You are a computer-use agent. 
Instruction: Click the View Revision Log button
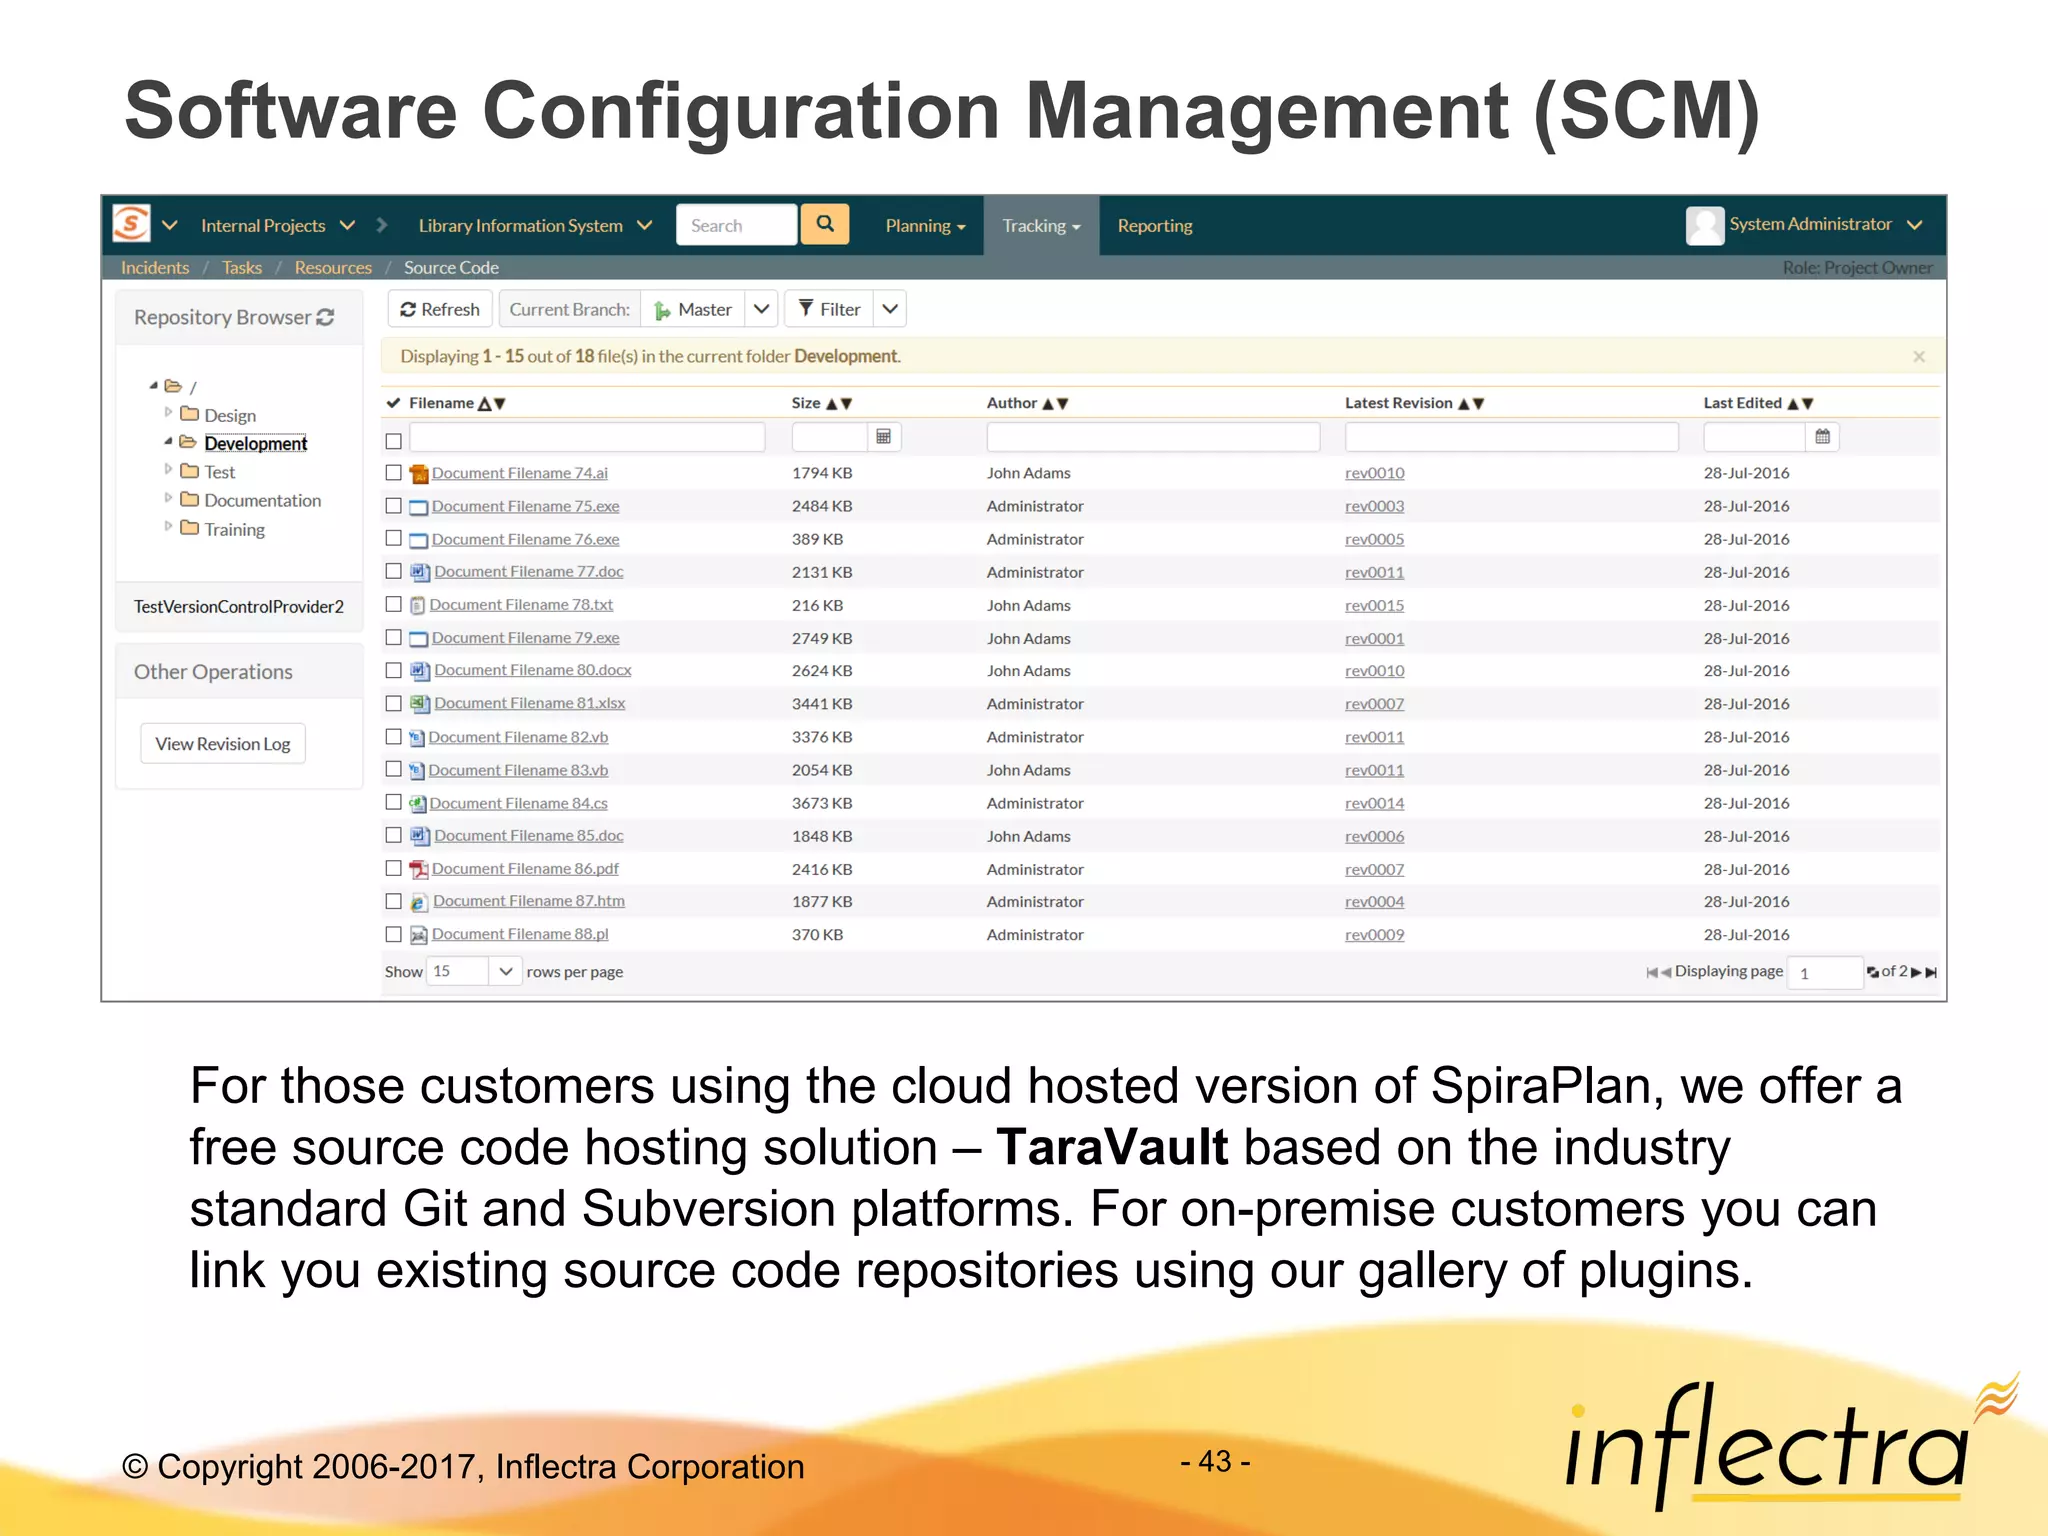(x=223, y=744)
